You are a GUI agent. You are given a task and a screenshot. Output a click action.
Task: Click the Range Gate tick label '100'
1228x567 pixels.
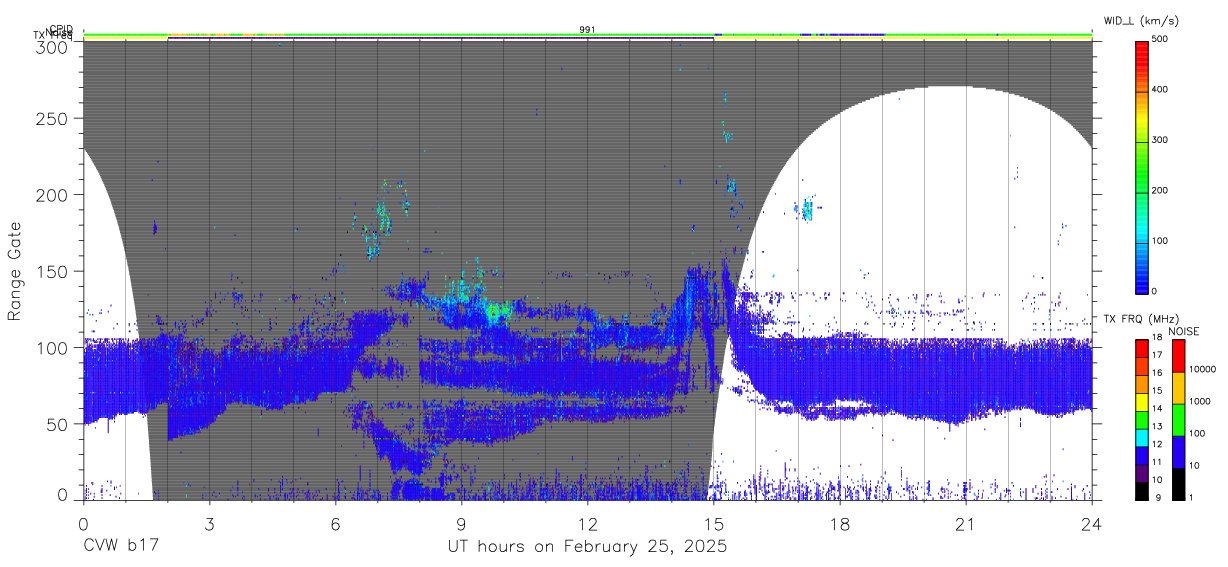55,348
